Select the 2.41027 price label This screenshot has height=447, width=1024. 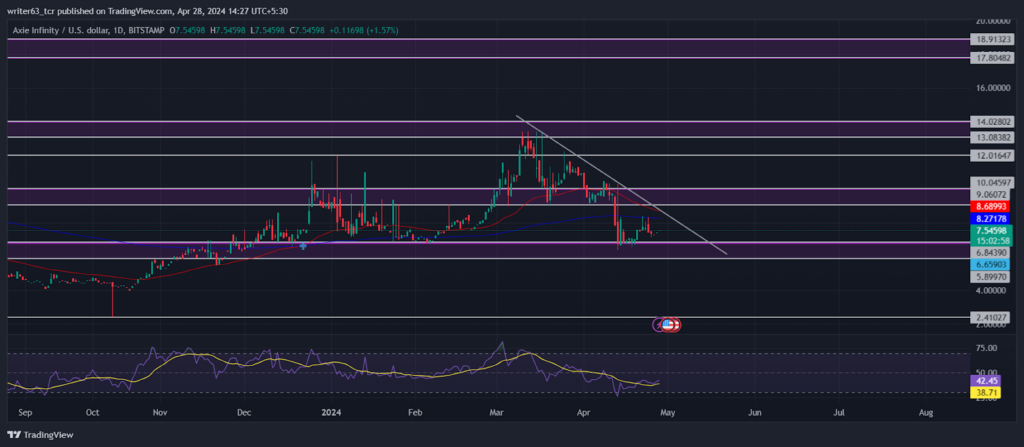pyautogui.click(x=990, y=318)
